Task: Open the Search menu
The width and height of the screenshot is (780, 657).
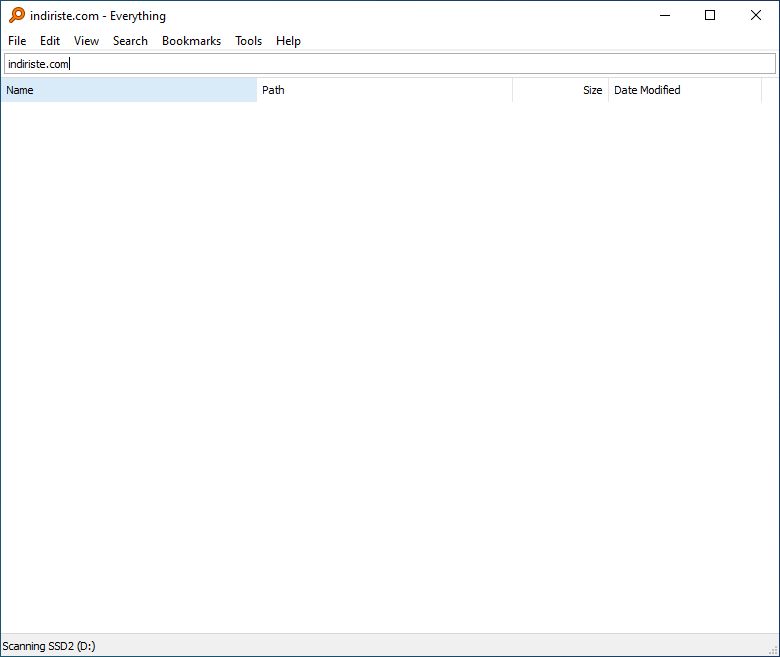Action: pyautogui.click(x=130, y=41)
